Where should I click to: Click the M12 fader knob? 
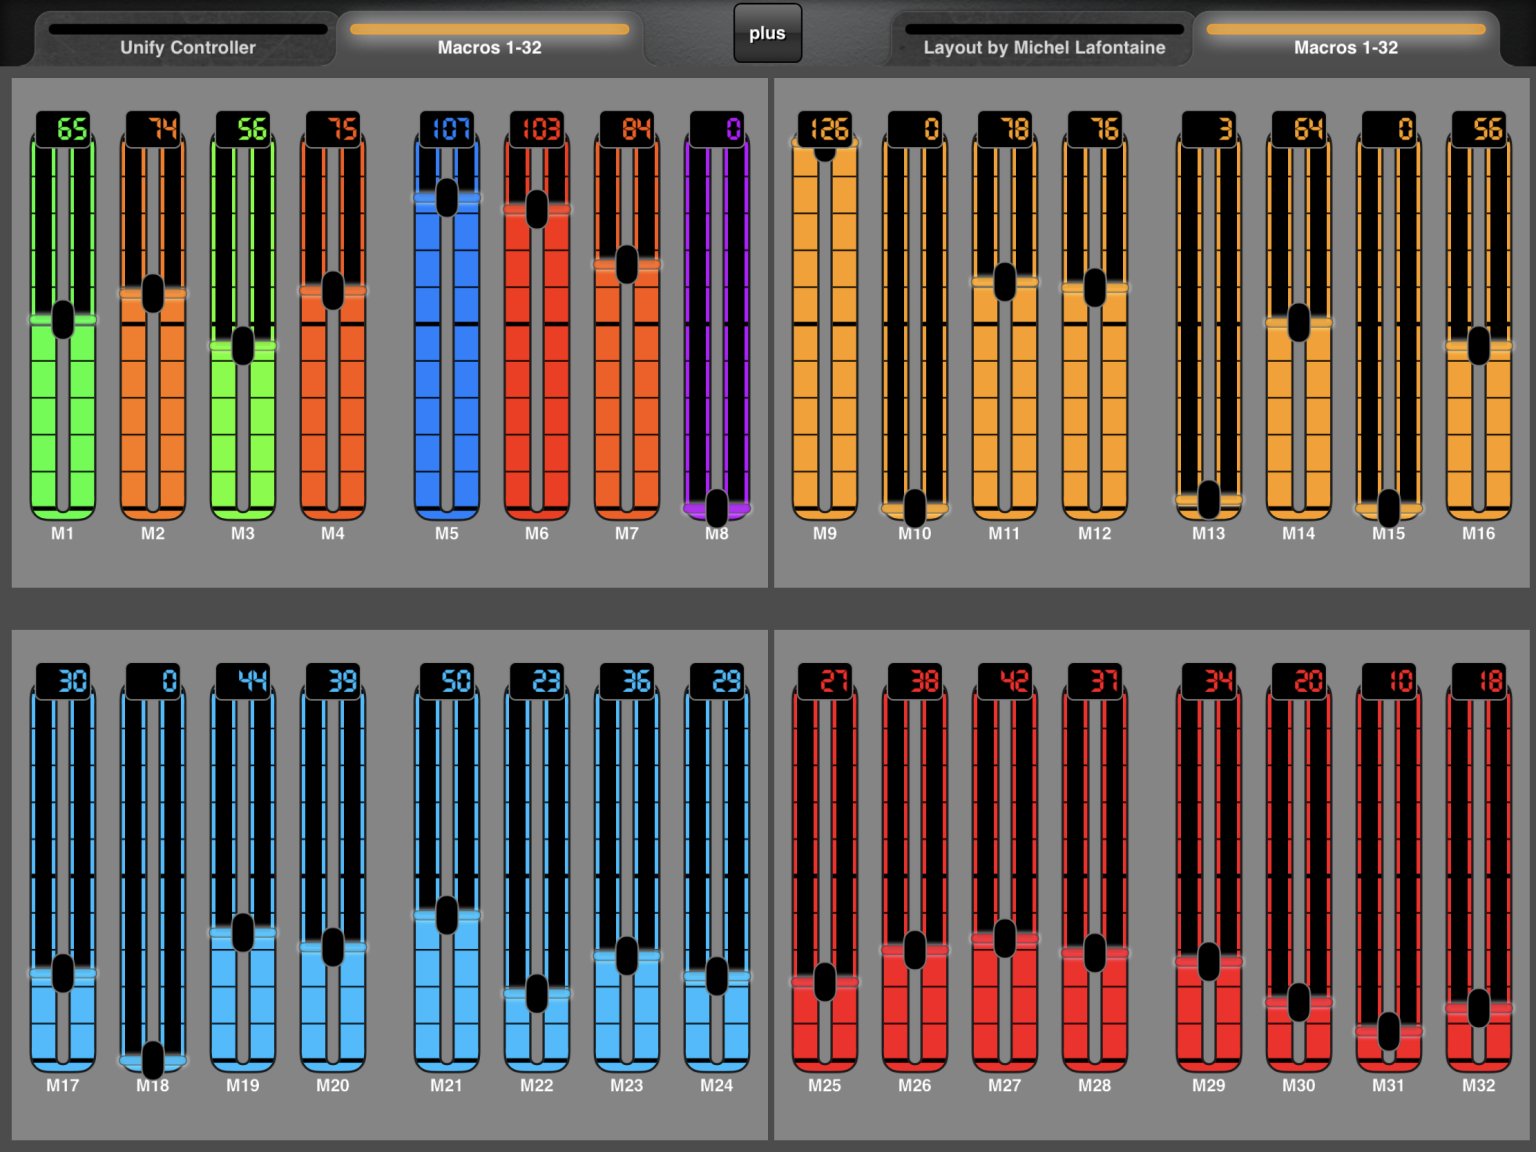[x=1095, y=287]
